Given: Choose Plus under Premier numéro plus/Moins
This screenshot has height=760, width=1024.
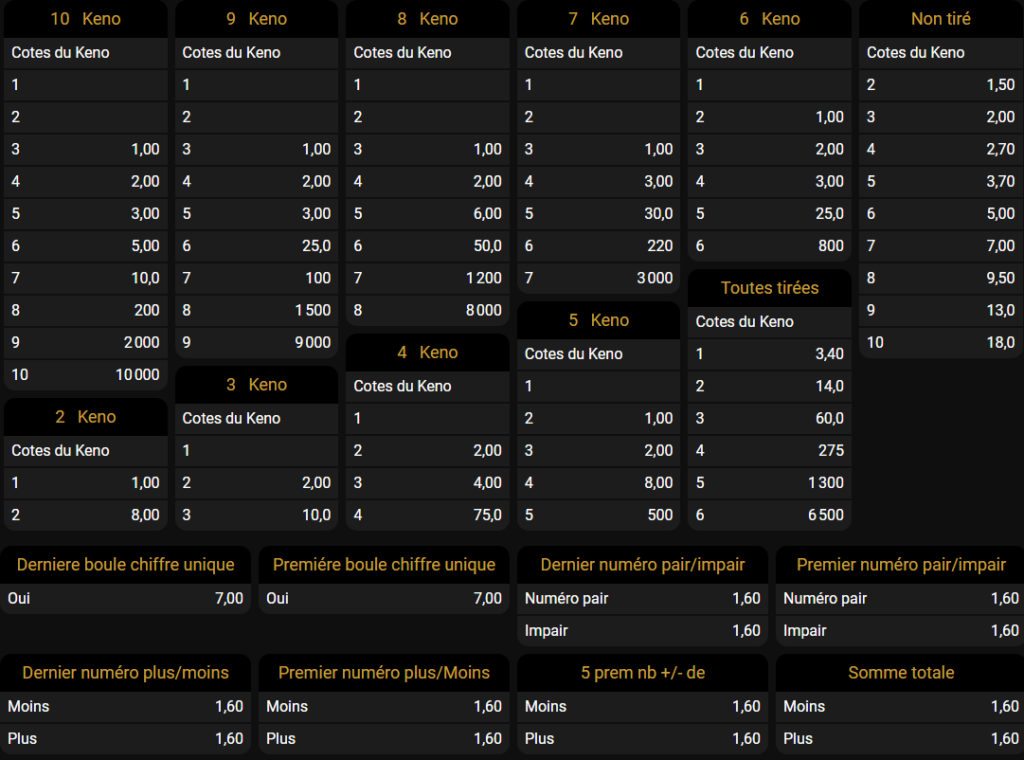Looking at the screenshot, I should point(384,739).
